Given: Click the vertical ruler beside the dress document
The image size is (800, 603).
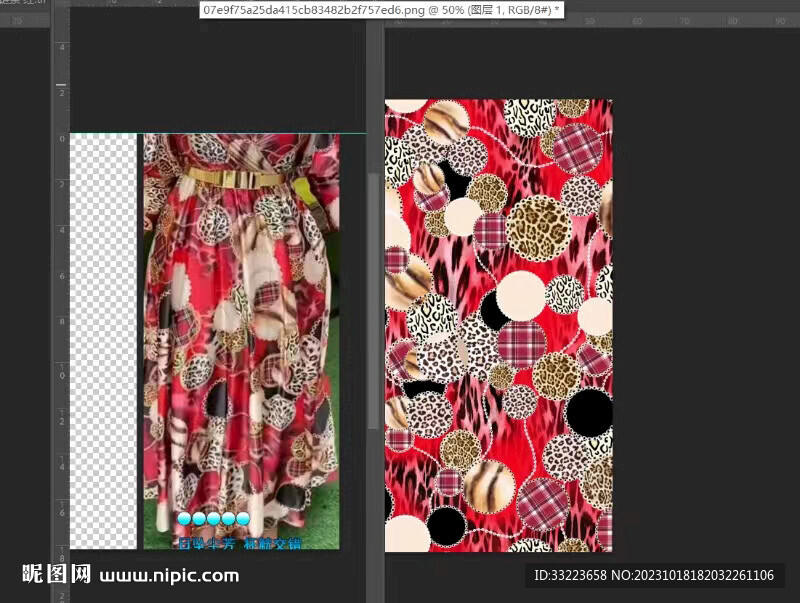Looking at the screenshot, I should [61, 300].
